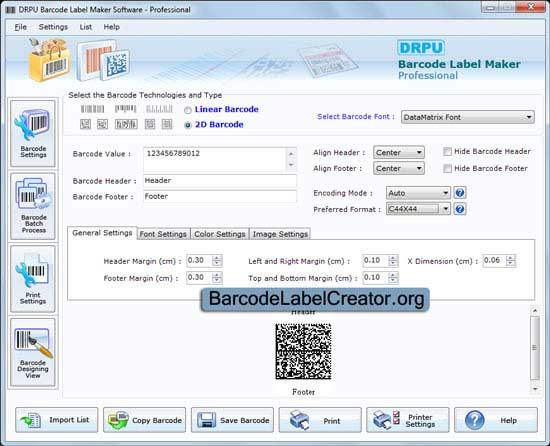550x446 pixels.
Task: Click the Import List button
Action: click(57, 420)
